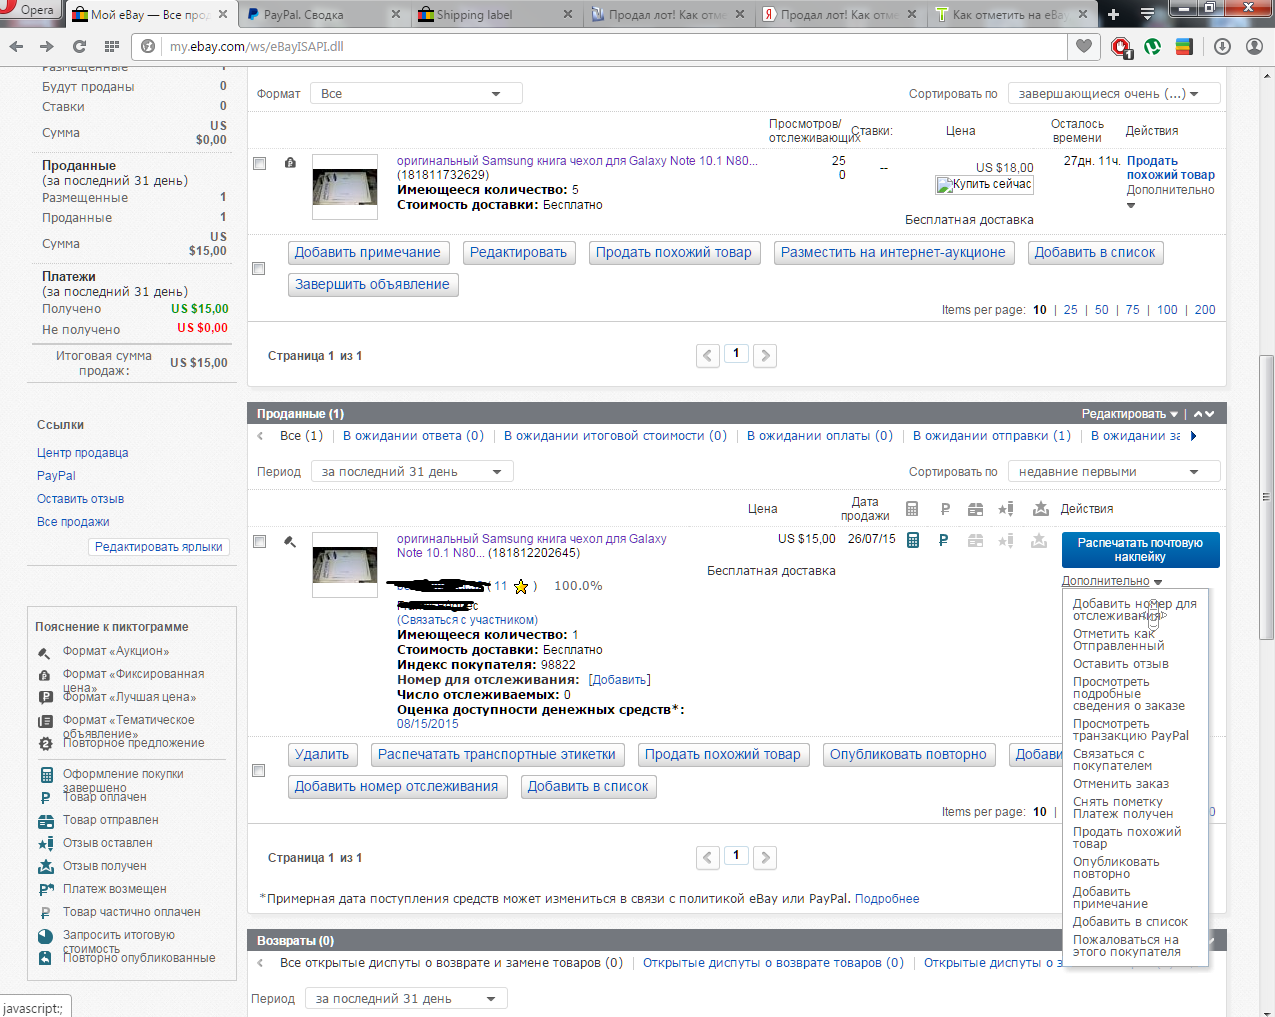The width and height of the screenshot is (1275, 1017).
Task: Click the 'Завершить объявление' button
Action: point(373,284)
